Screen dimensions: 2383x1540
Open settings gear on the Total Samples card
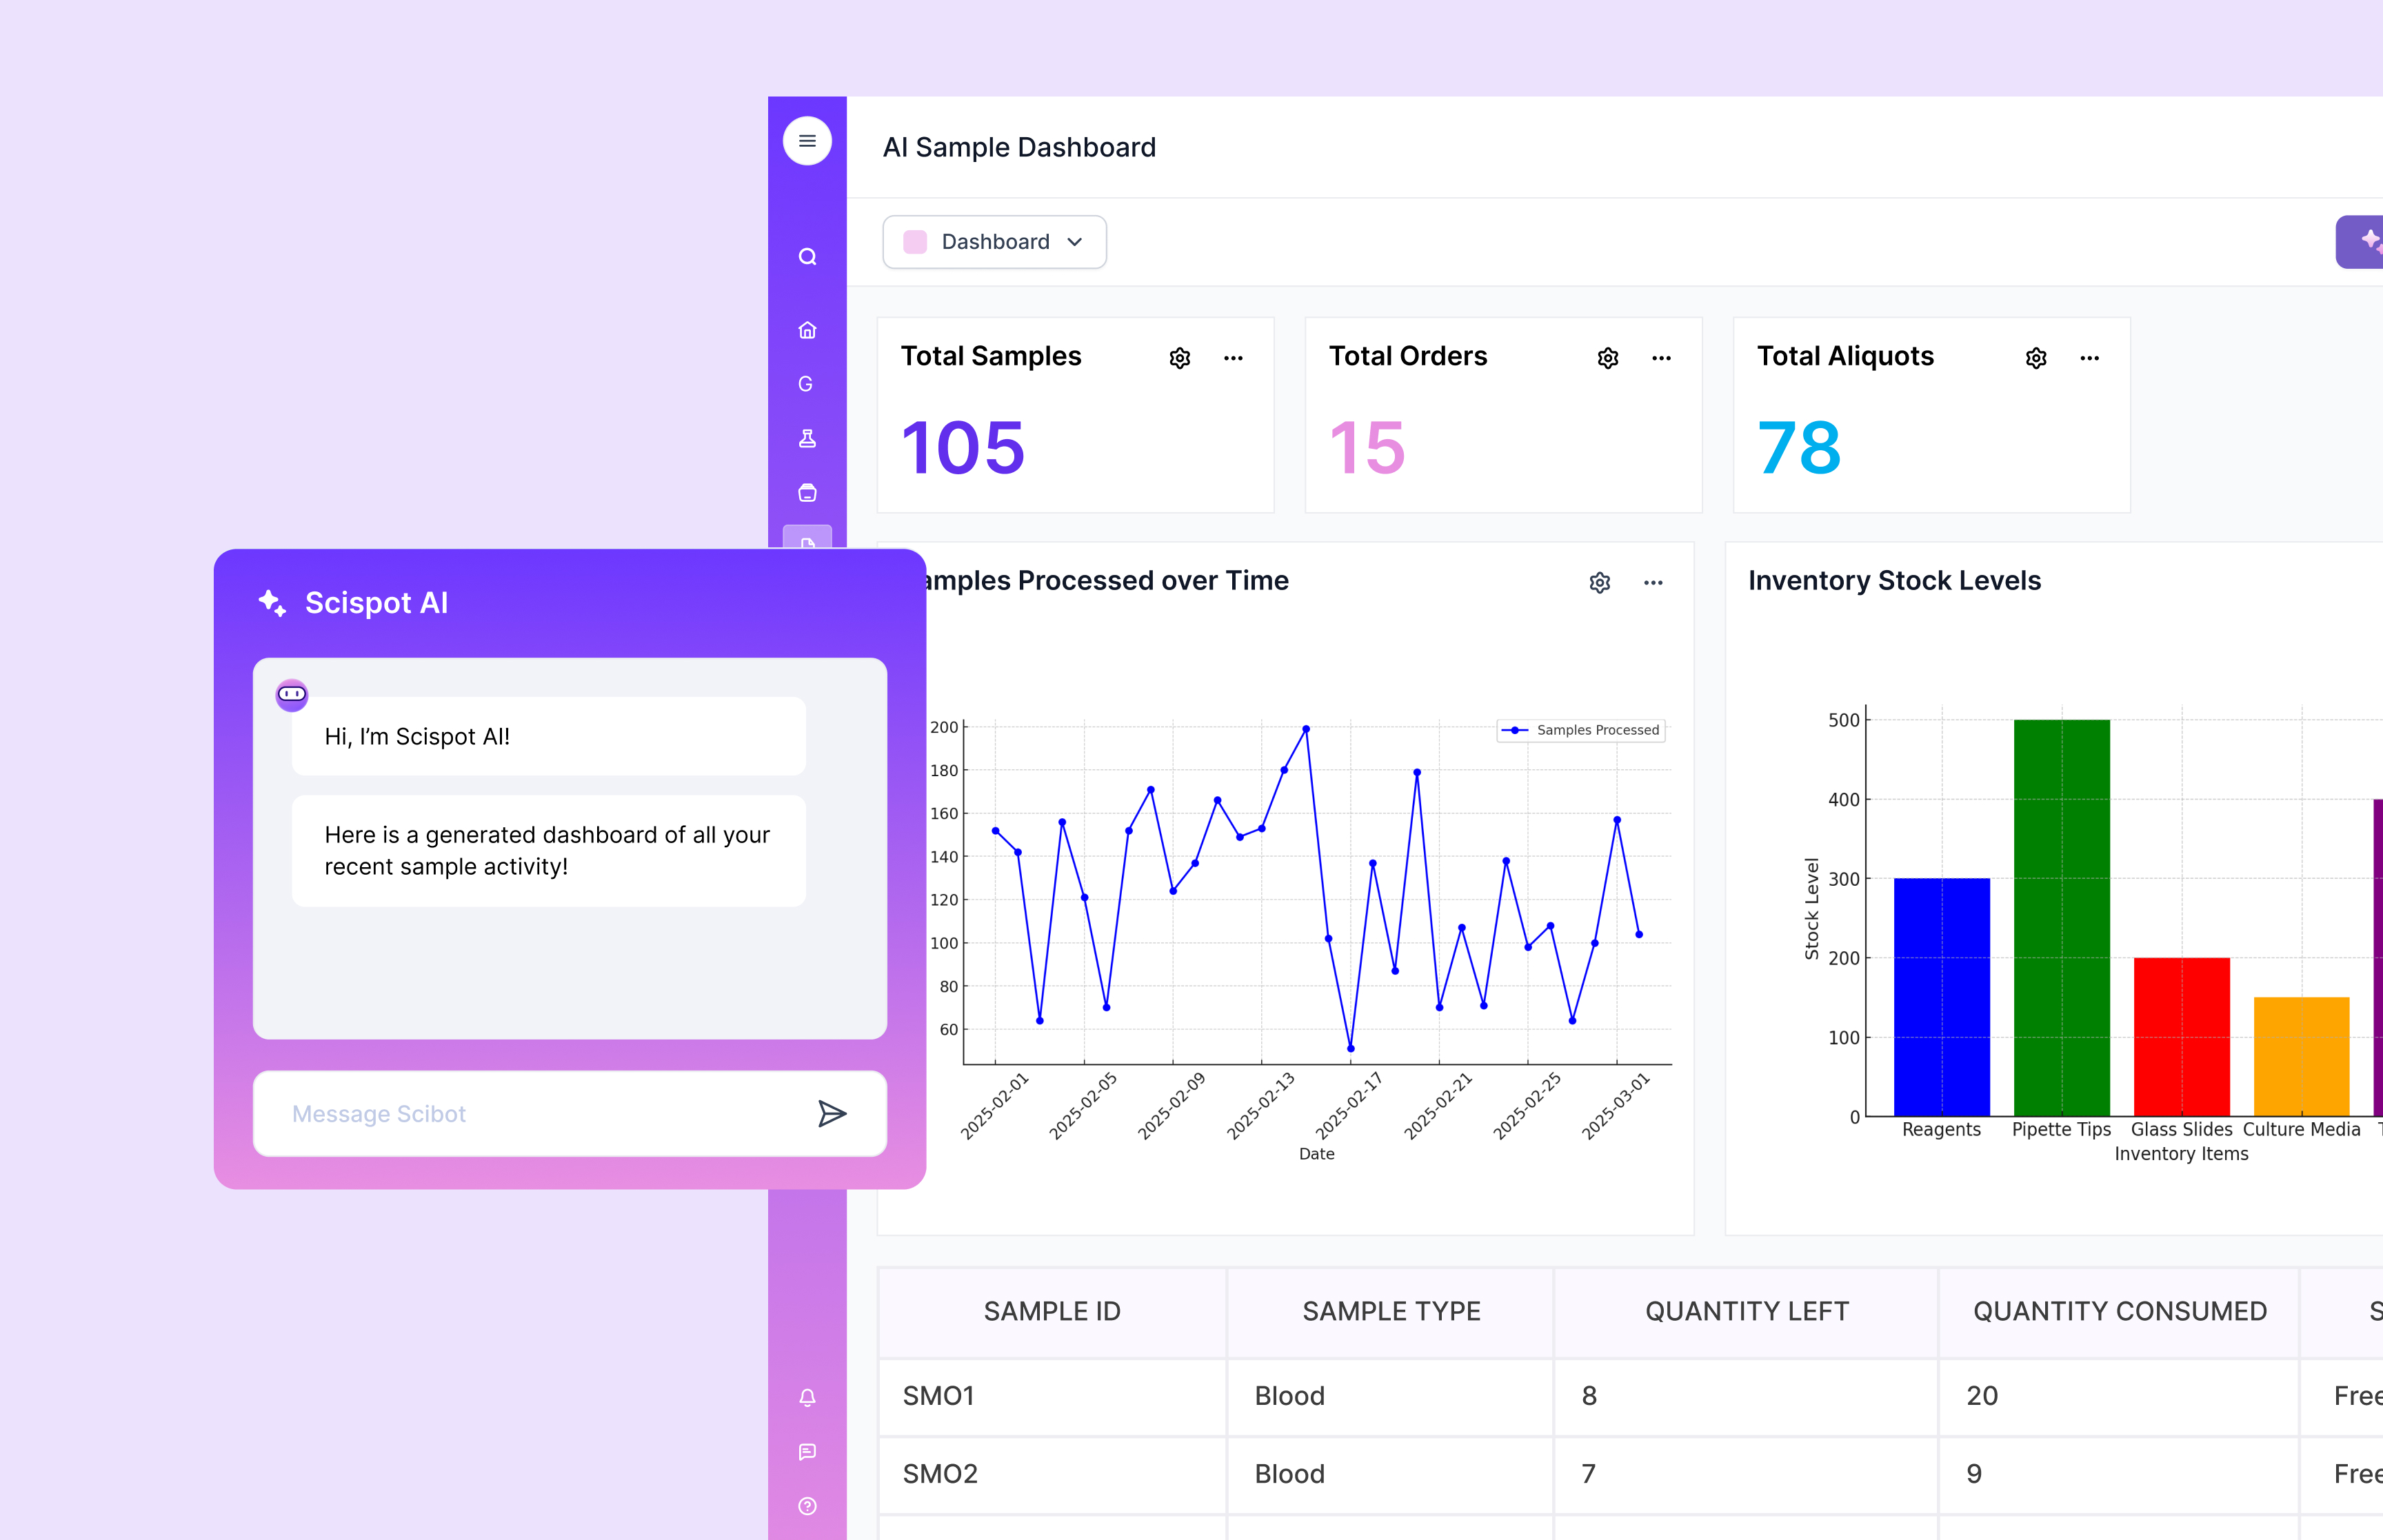click(1180, 357)
